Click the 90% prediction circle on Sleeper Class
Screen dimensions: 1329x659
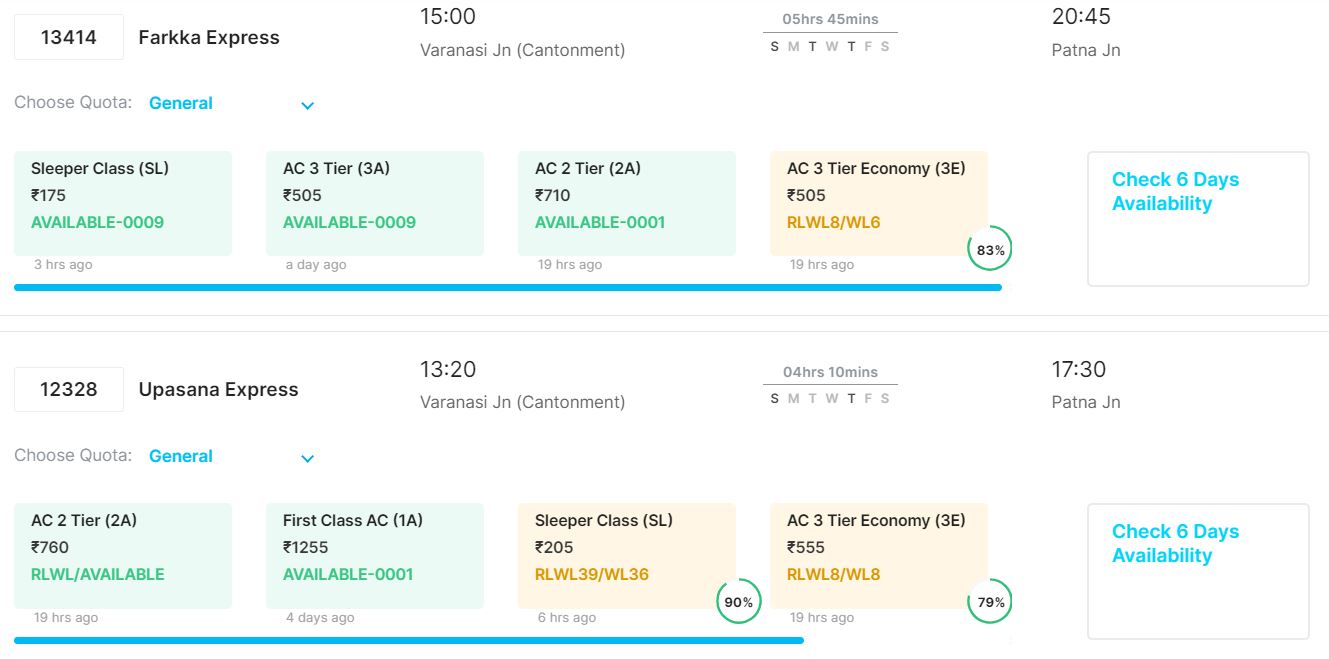point(738,602)
